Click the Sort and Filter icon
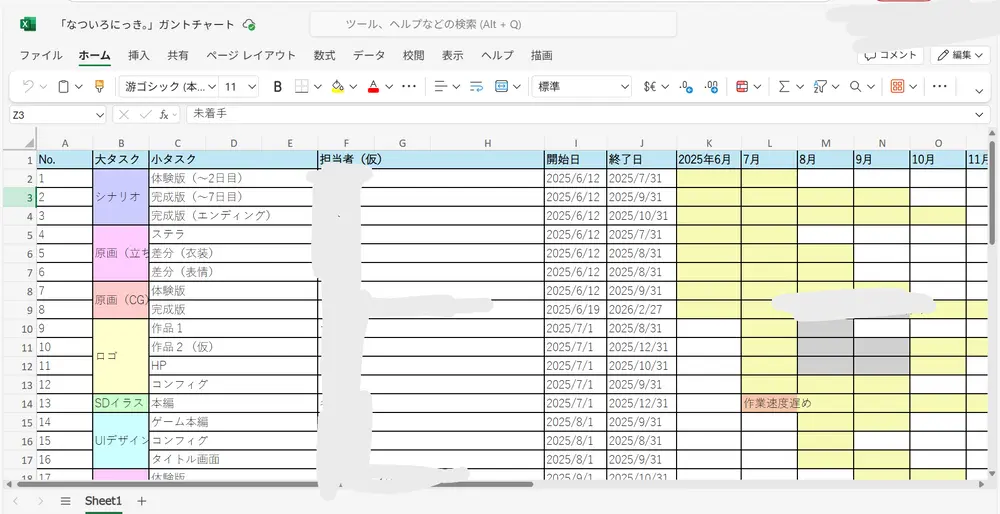 (820, 87)
